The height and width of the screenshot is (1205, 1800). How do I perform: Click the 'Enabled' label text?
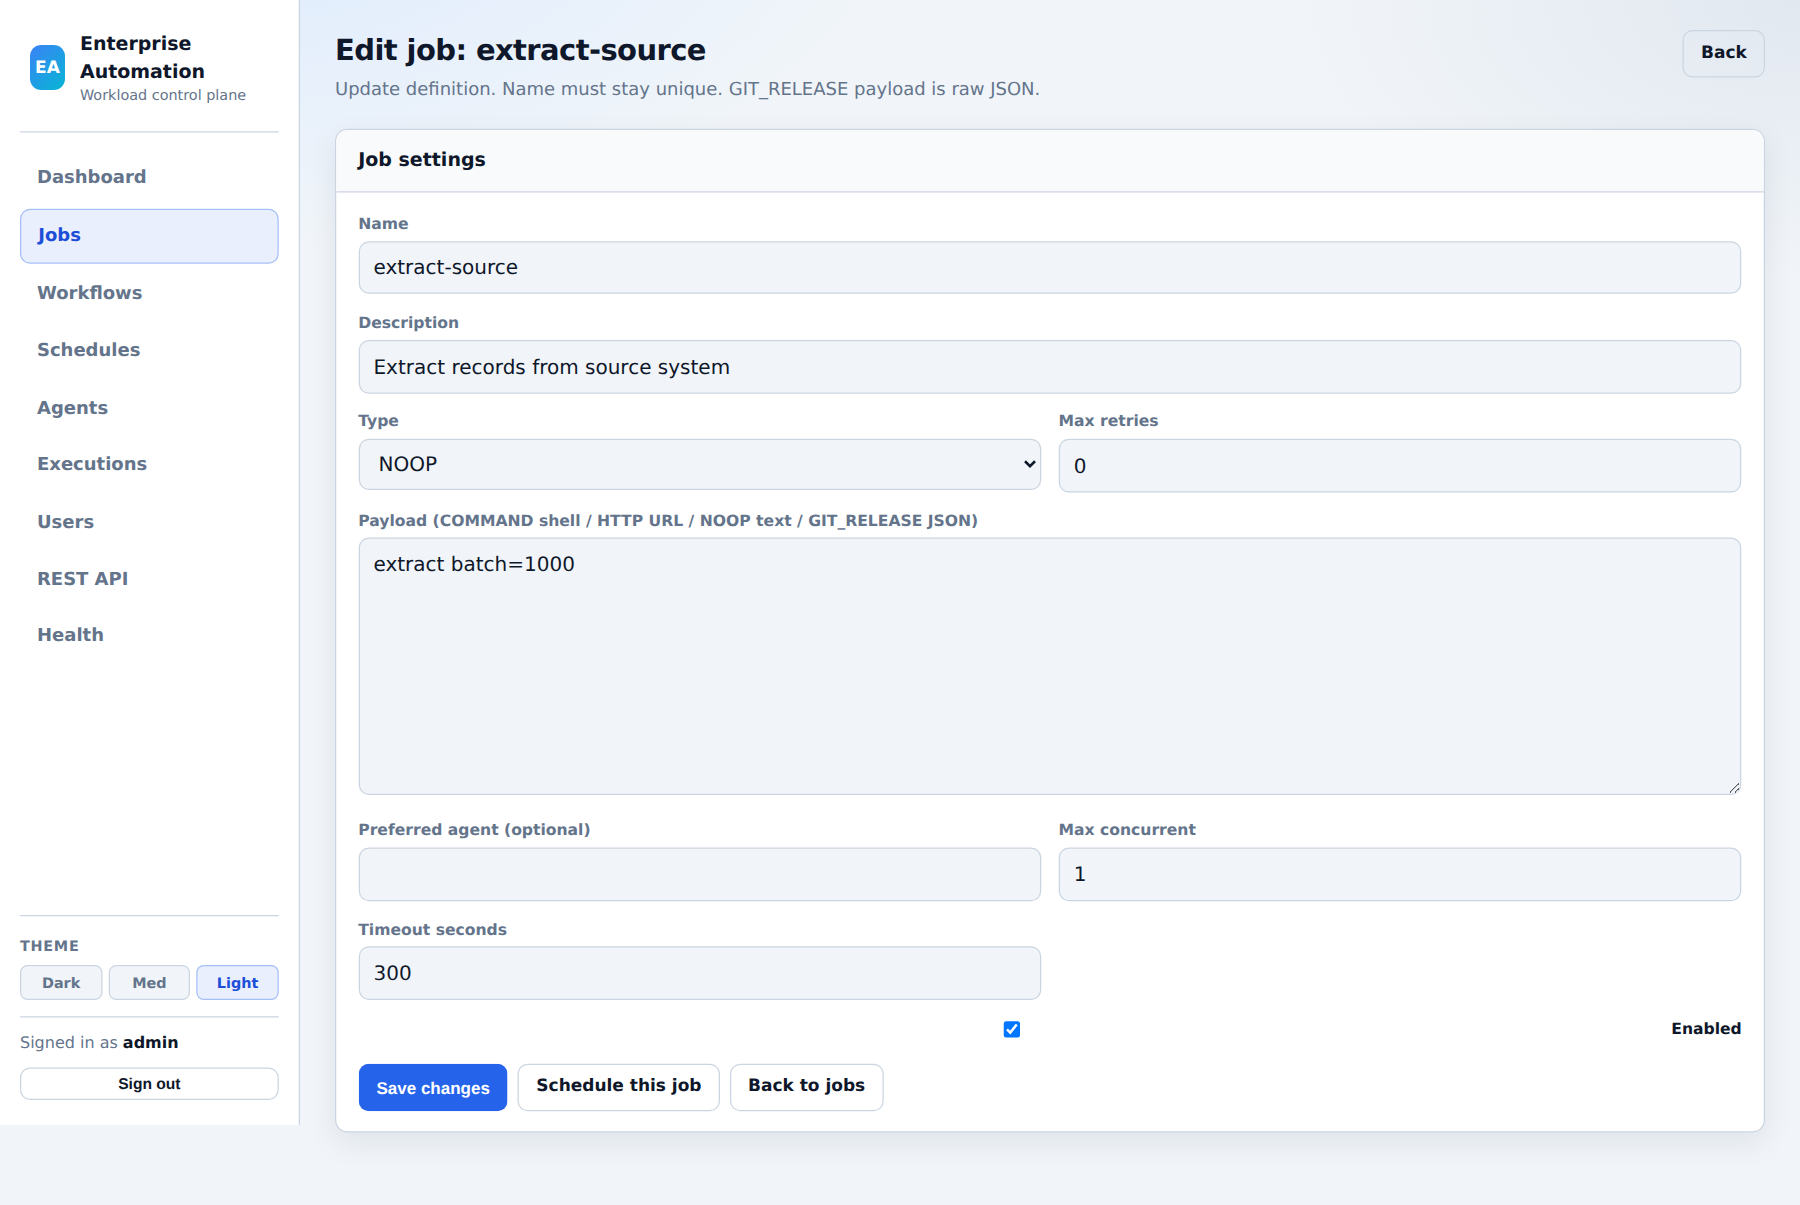click(x=1706, y=1029)
